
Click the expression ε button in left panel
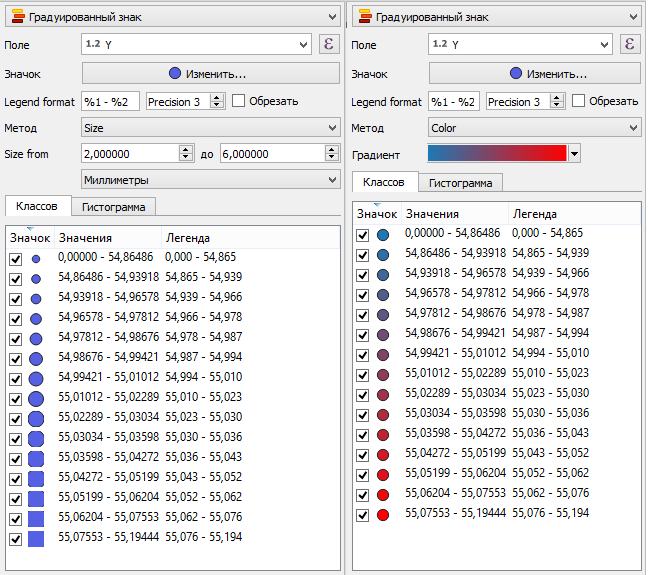pos(329,44)
